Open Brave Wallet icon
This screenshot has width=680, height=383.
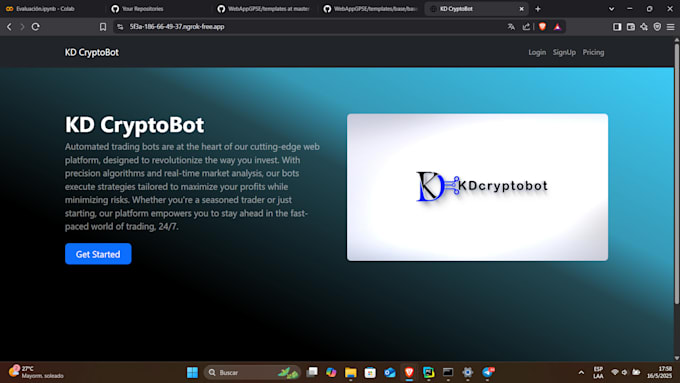631,27
